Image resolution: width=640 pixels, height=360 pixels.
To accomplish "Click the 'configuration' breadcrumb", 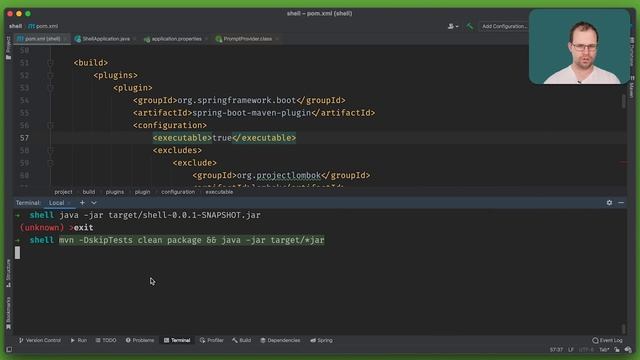I will (x=178, y=192).
